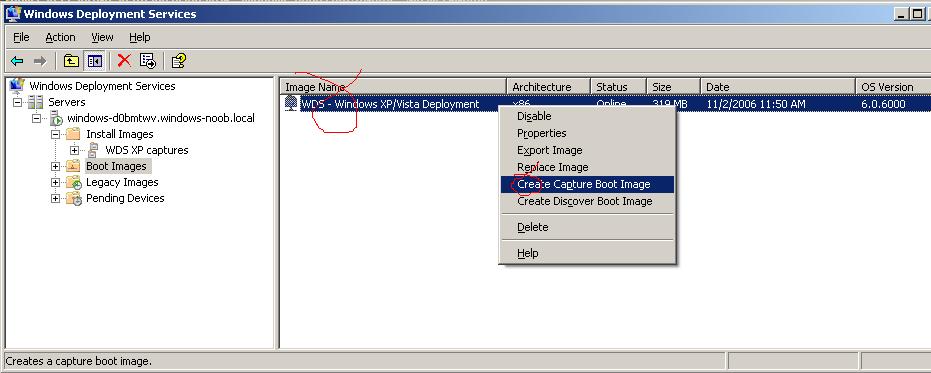Viewport: 931px width, 373px height.
Task: Select the Windows Deployment Services tree label
Action: click(x=102, y=86)
